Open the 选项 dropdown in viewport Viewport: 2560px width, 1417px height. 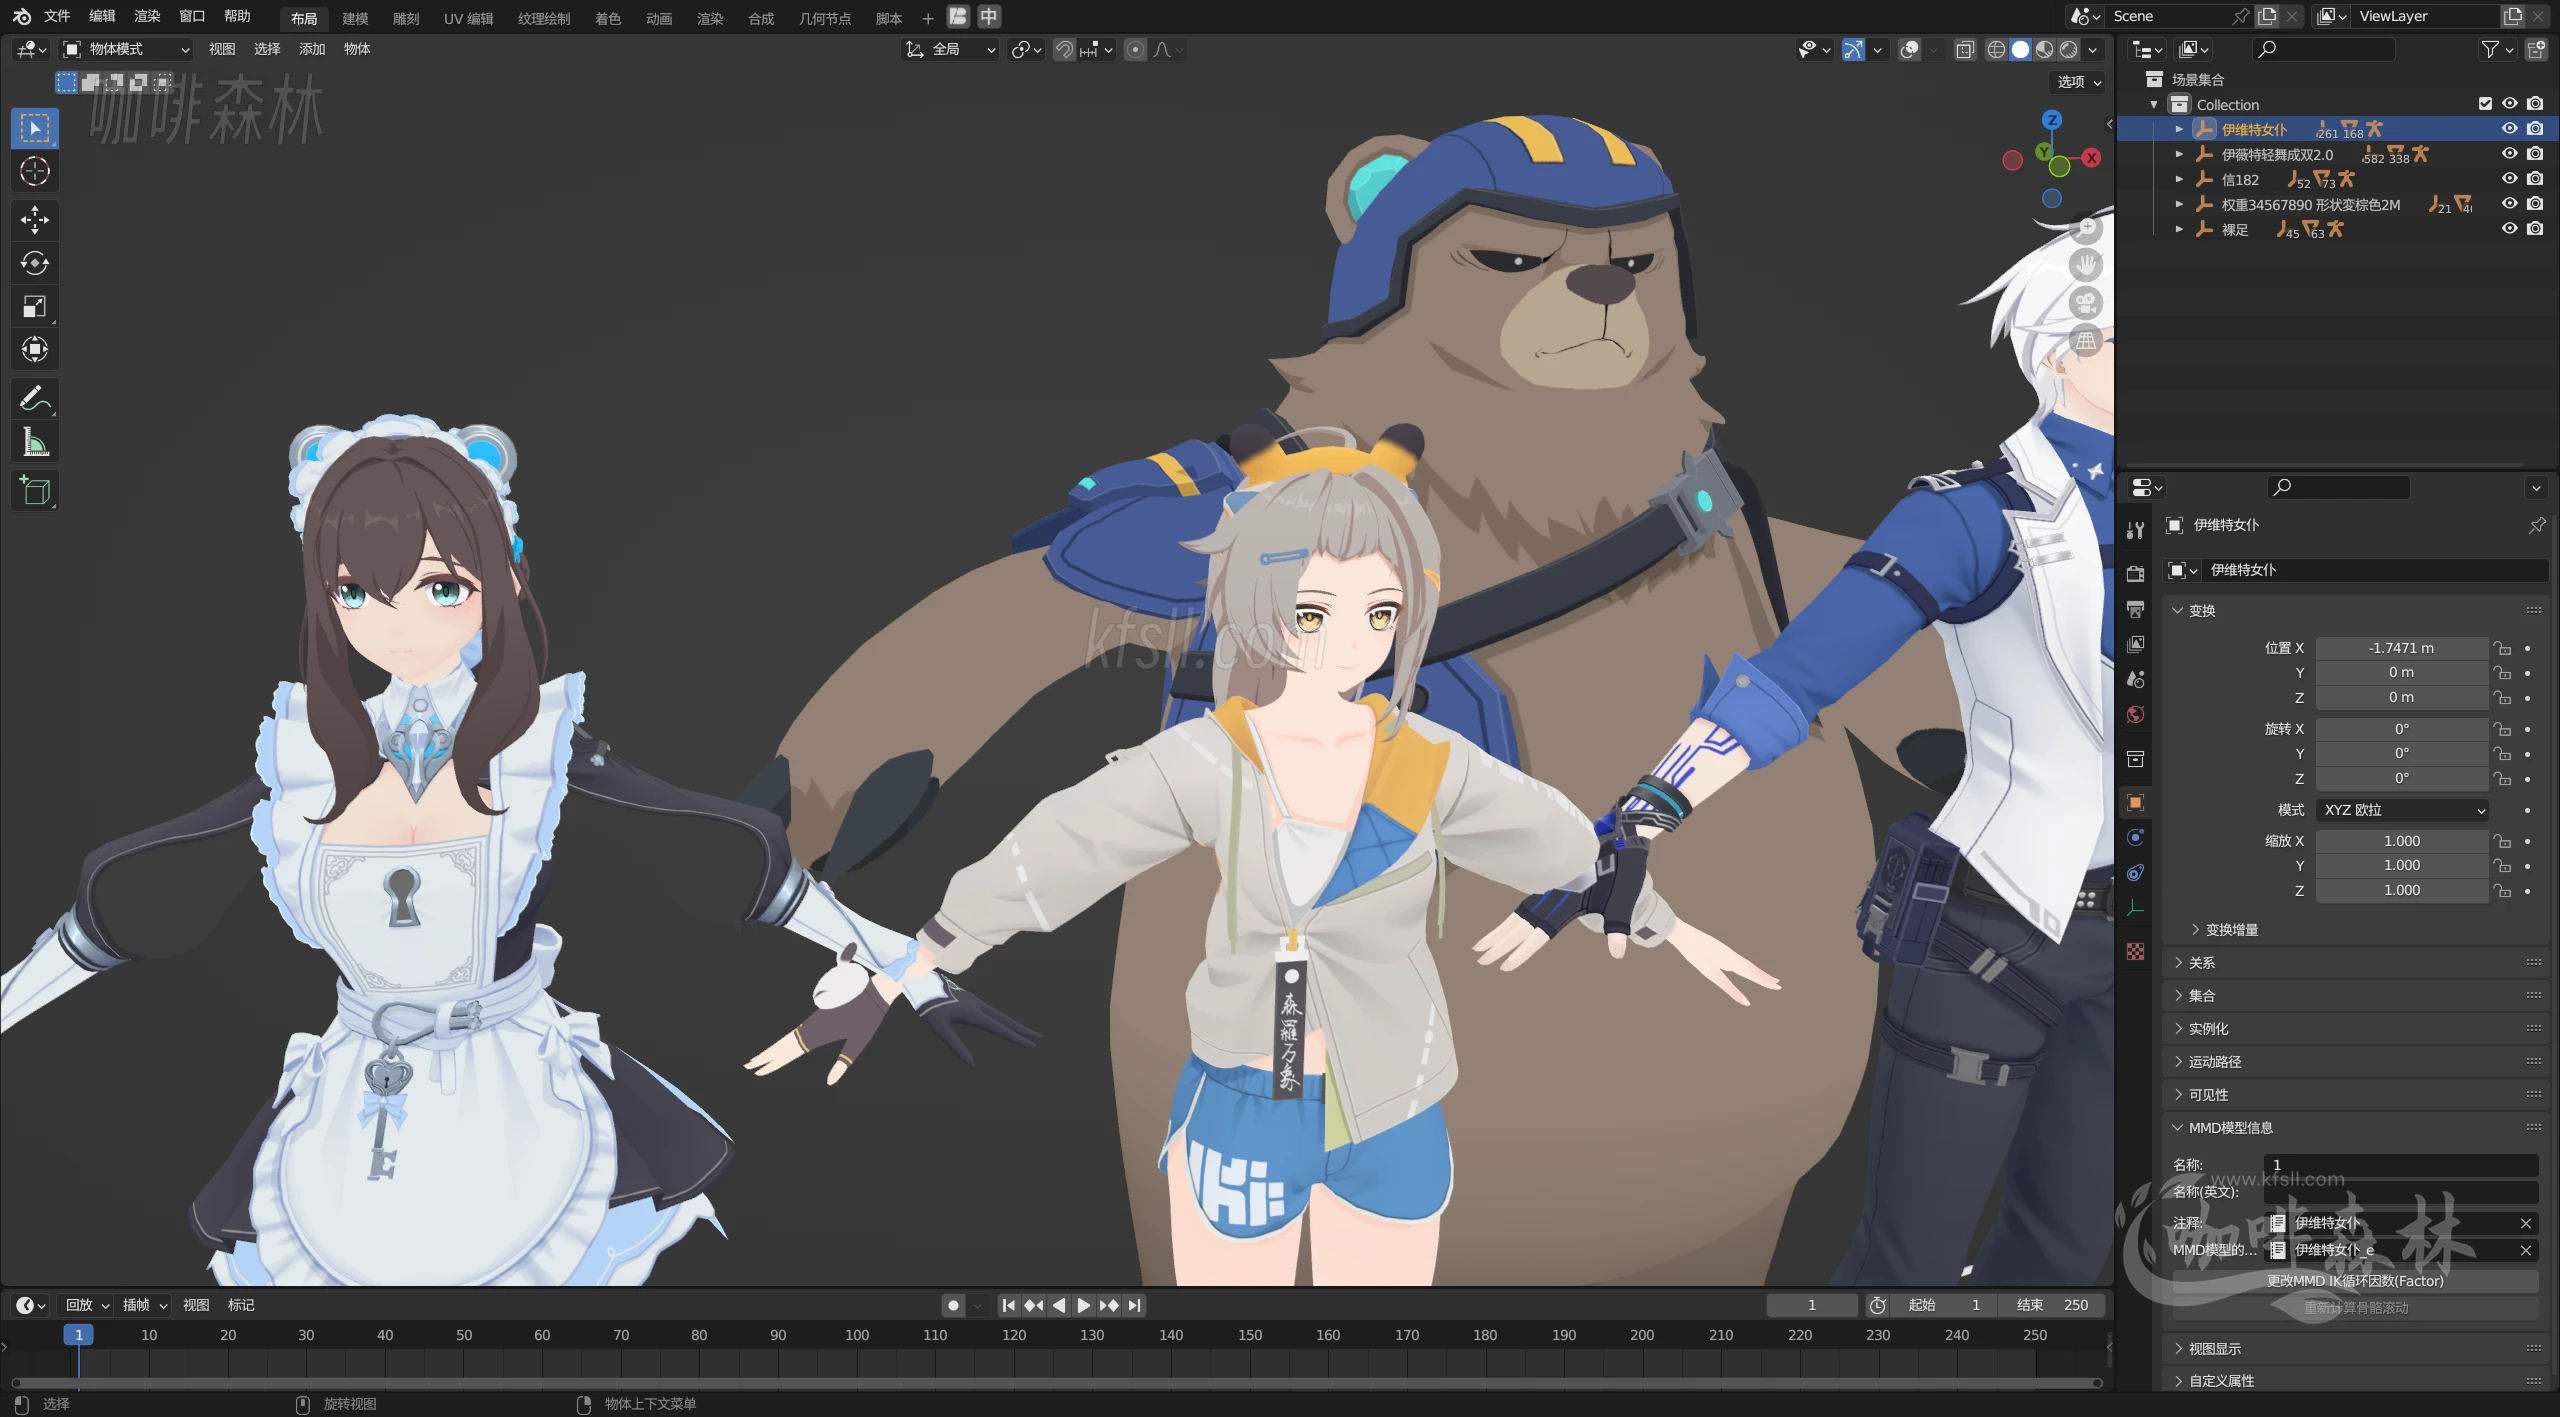pyautogui.click(x=2079, y=82)
